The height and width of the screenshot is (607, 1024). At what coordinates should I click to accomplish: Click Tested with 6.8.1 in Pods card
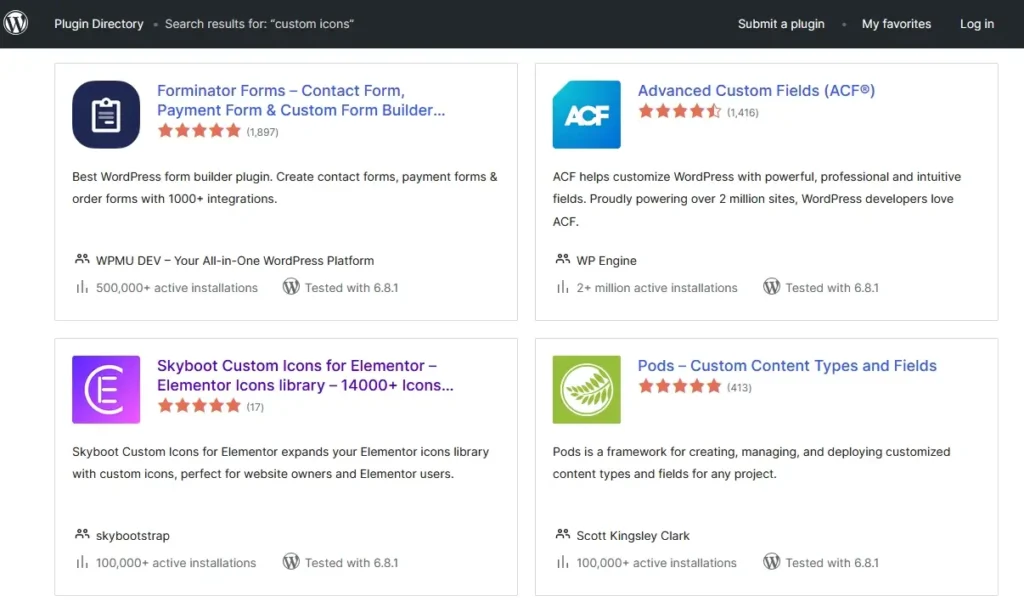832,563
